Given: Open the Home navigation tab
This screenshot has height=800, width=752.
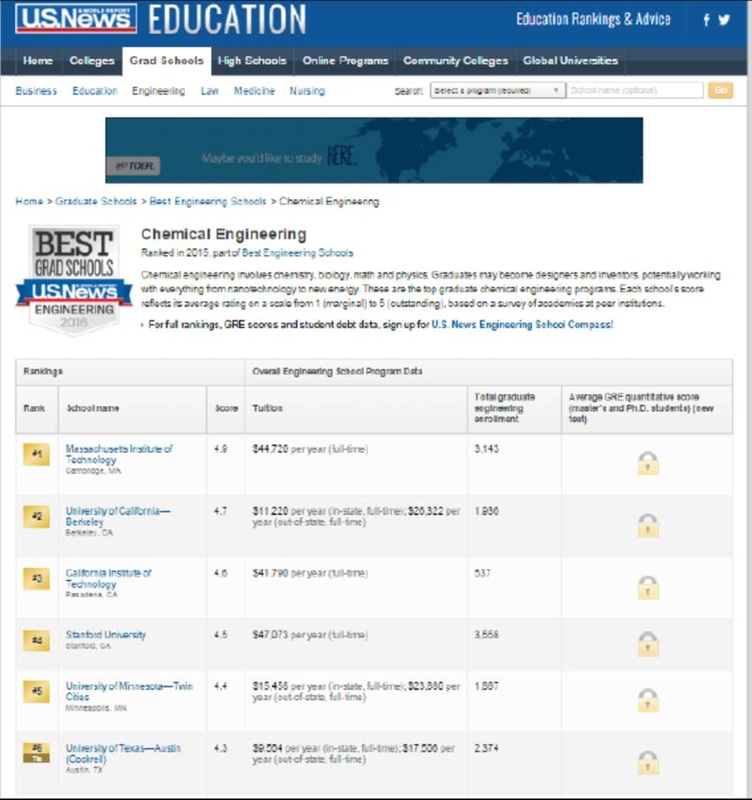Looking at the screenshot, I should coord(38,61).
